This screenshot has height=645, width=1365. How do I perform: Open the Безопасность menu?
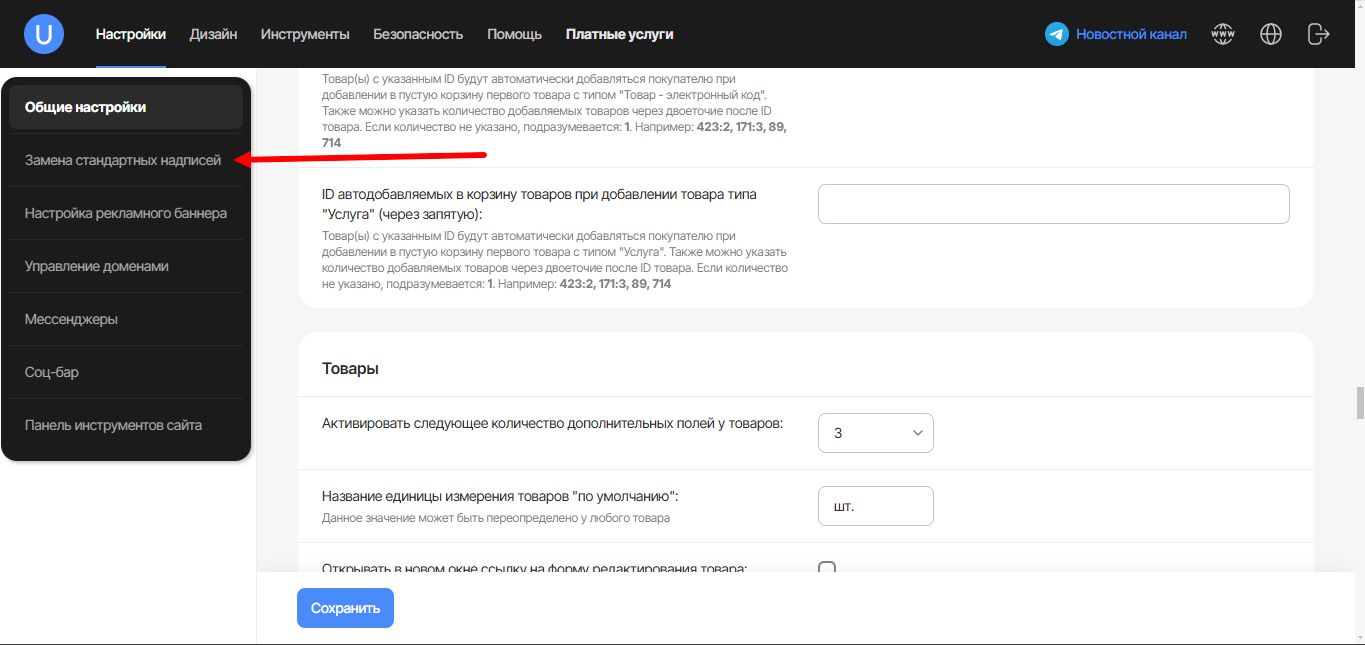pyautogui.click(x=418, y=34)
